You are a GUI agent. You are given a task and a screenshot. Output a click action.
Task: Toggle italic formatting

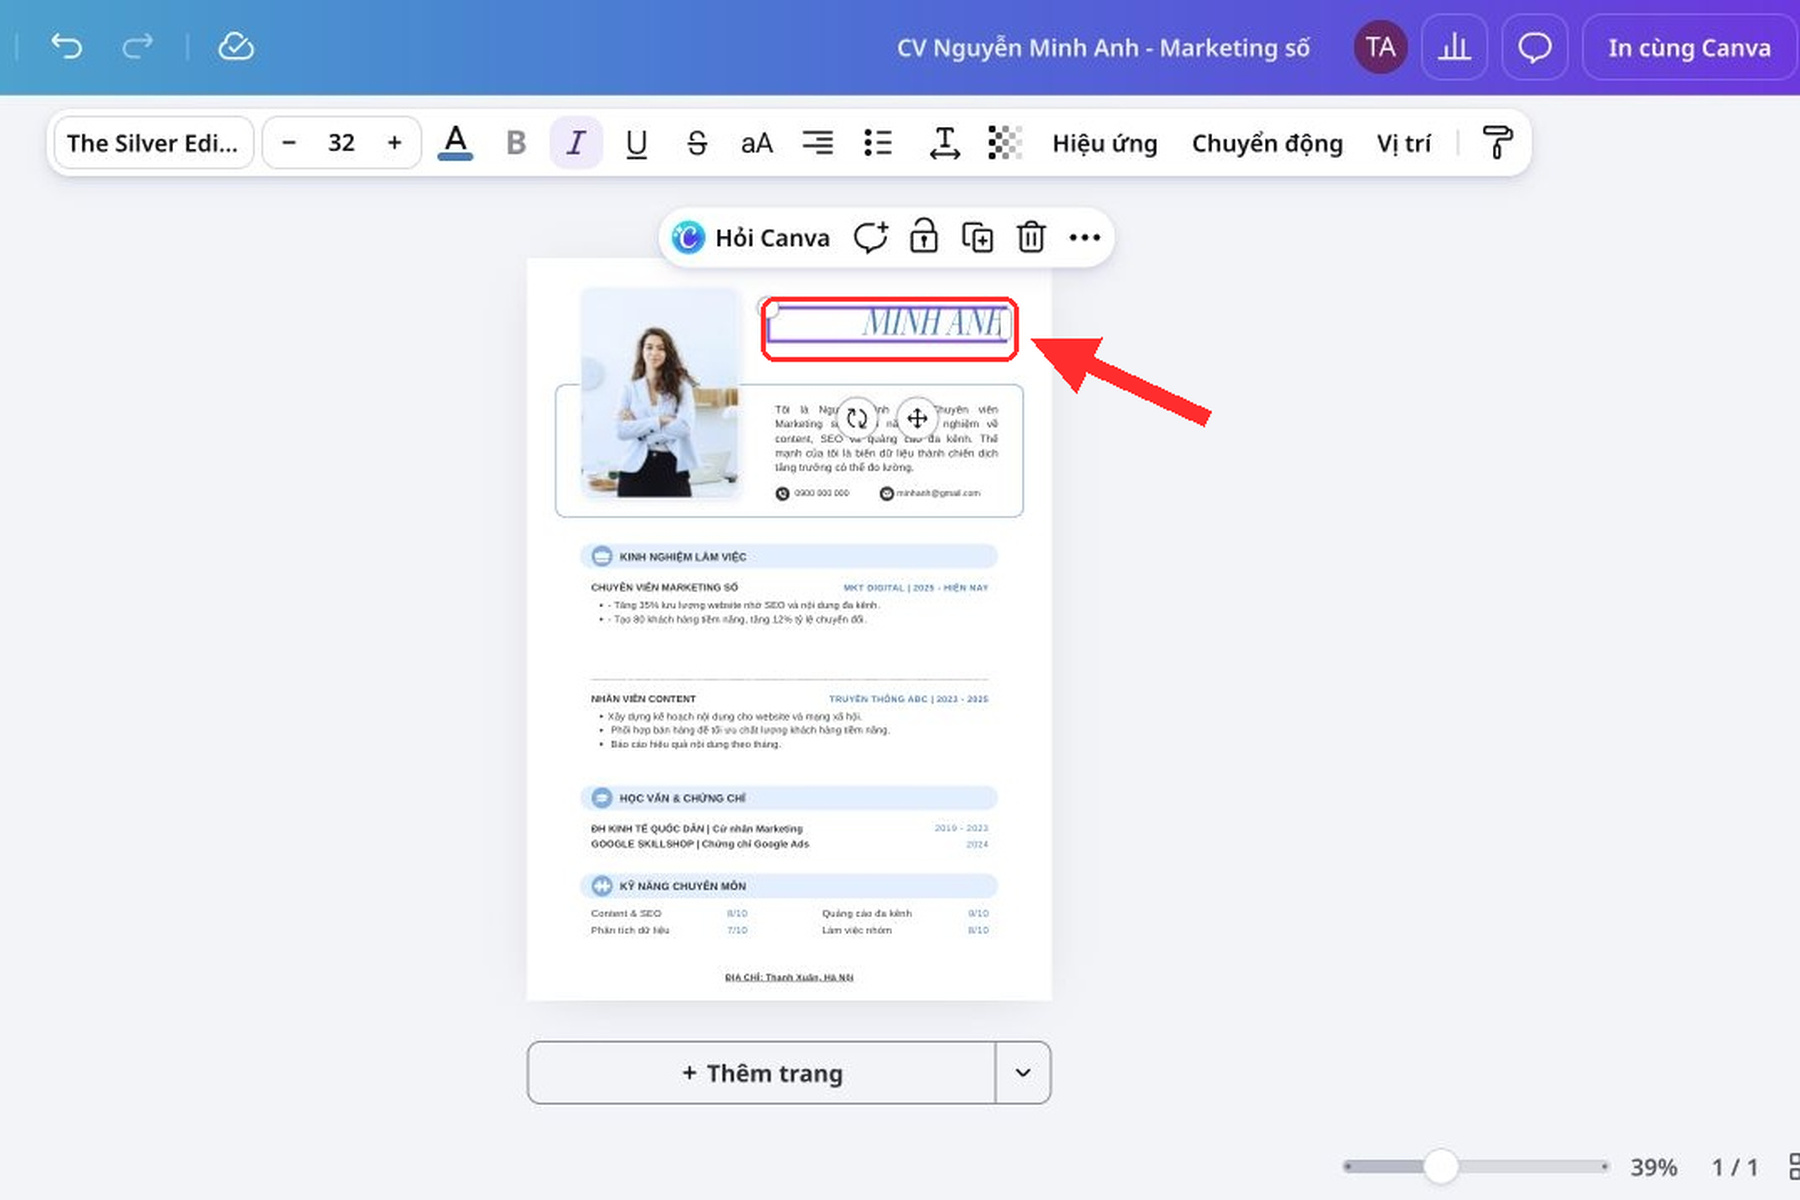click(x=576, y=143)
